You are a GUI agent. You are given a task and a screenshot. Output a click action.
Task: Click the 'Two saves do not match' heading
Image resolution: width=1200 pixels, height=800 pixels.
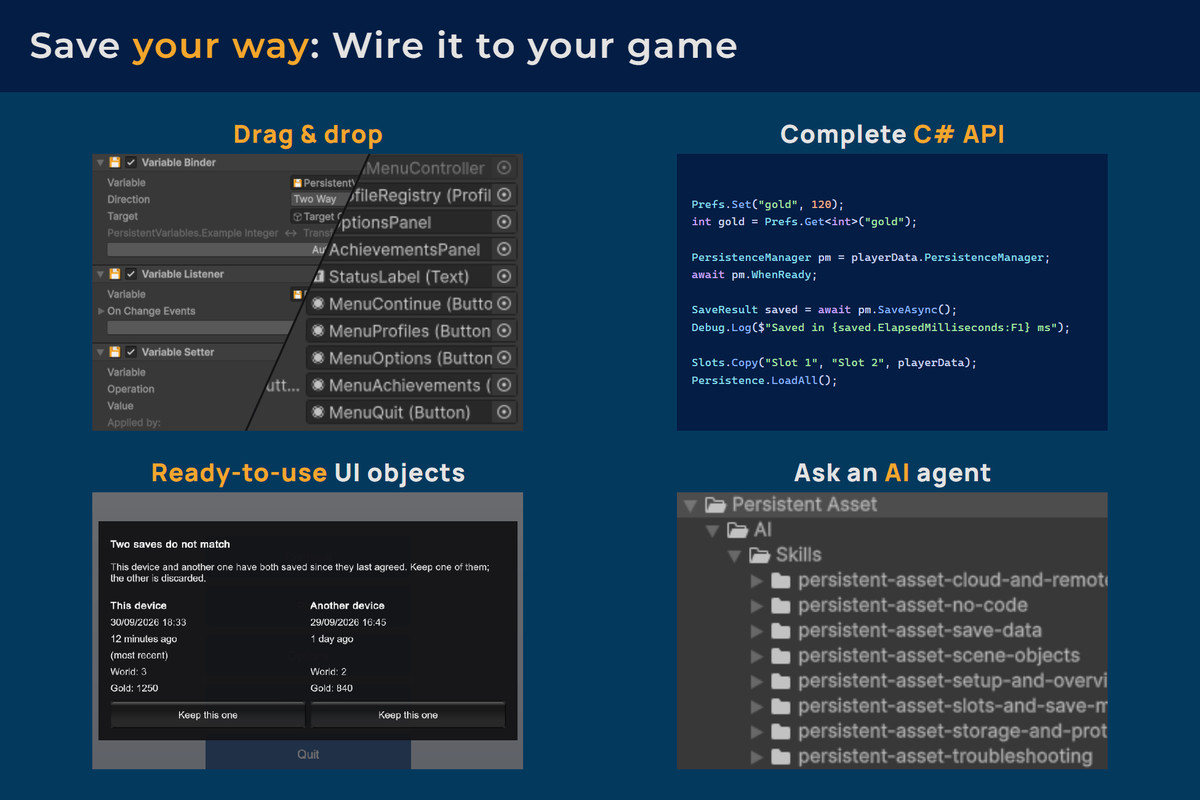pos(170,544)
